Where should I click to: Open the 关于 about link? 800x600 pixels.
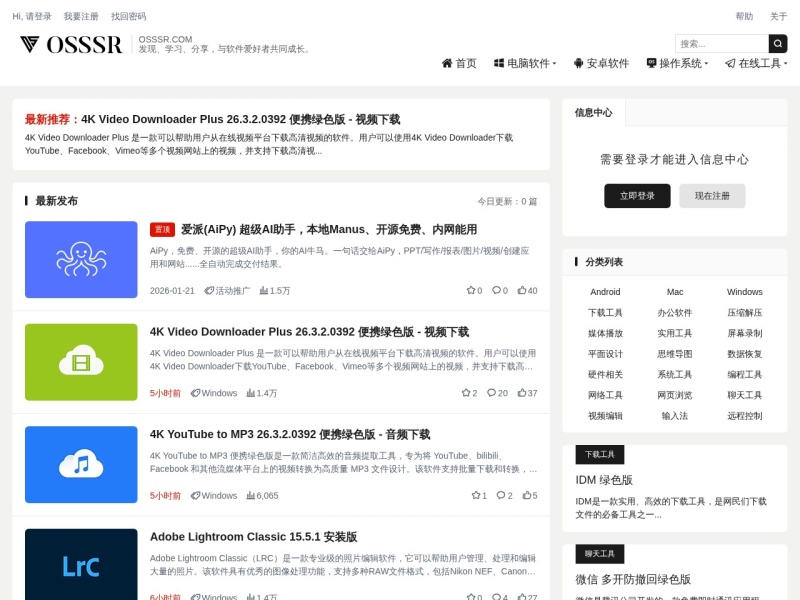click(779, 16)
